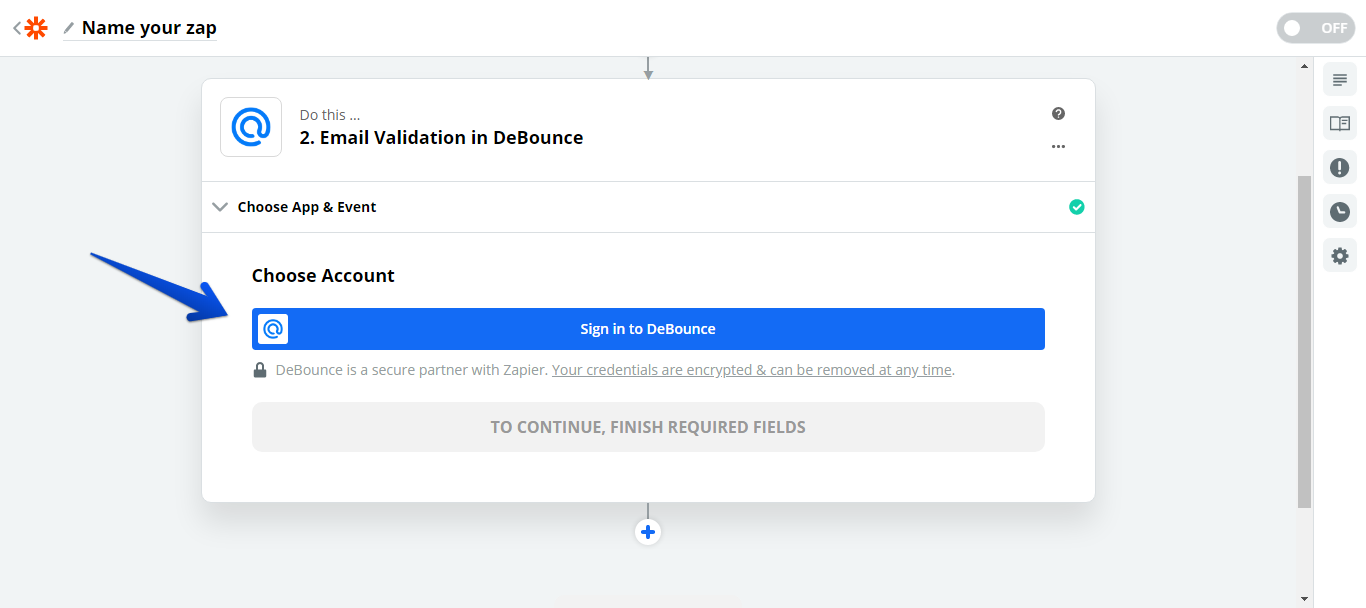Show the alert issues icon in sidebar

(1339, 167)
